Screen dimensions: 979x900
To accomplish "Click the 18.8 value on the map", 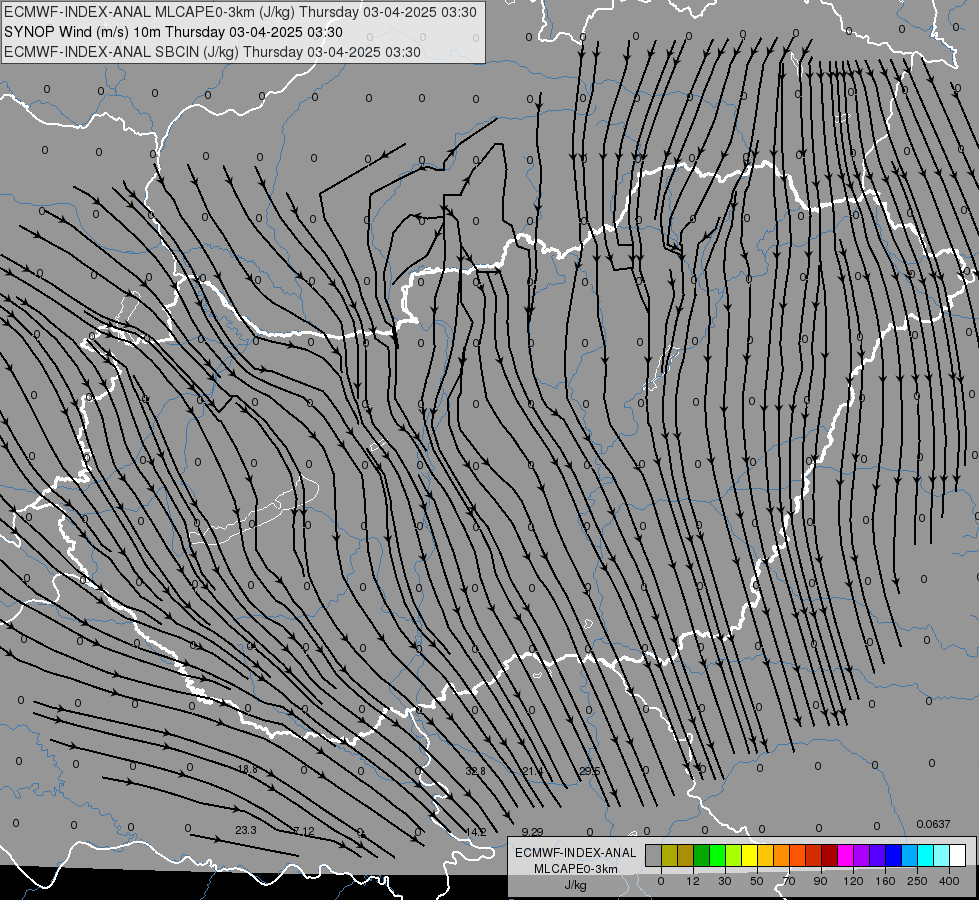I will click(247, 769).
